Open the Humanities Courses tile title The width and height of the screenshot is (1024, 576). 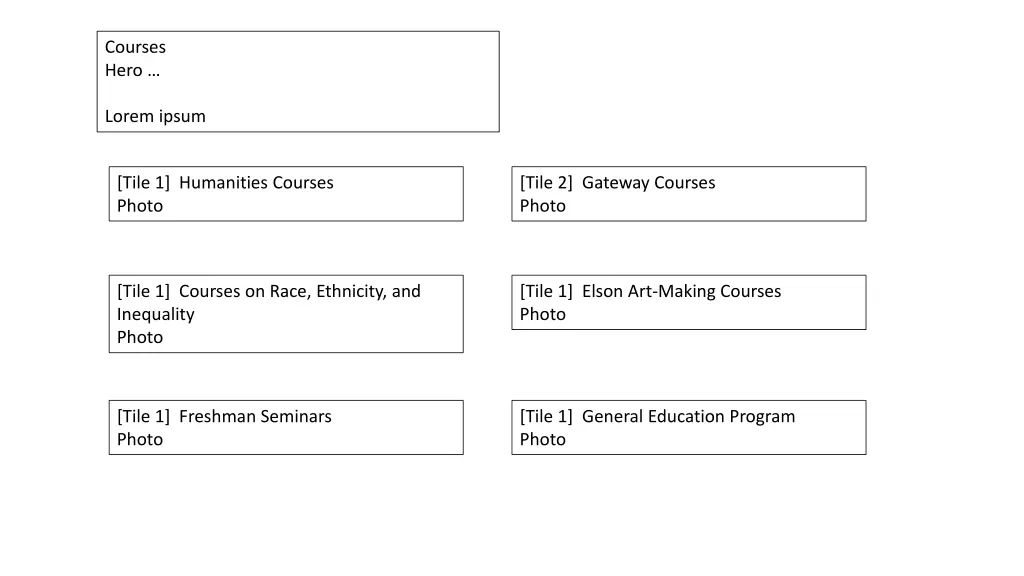256,182
